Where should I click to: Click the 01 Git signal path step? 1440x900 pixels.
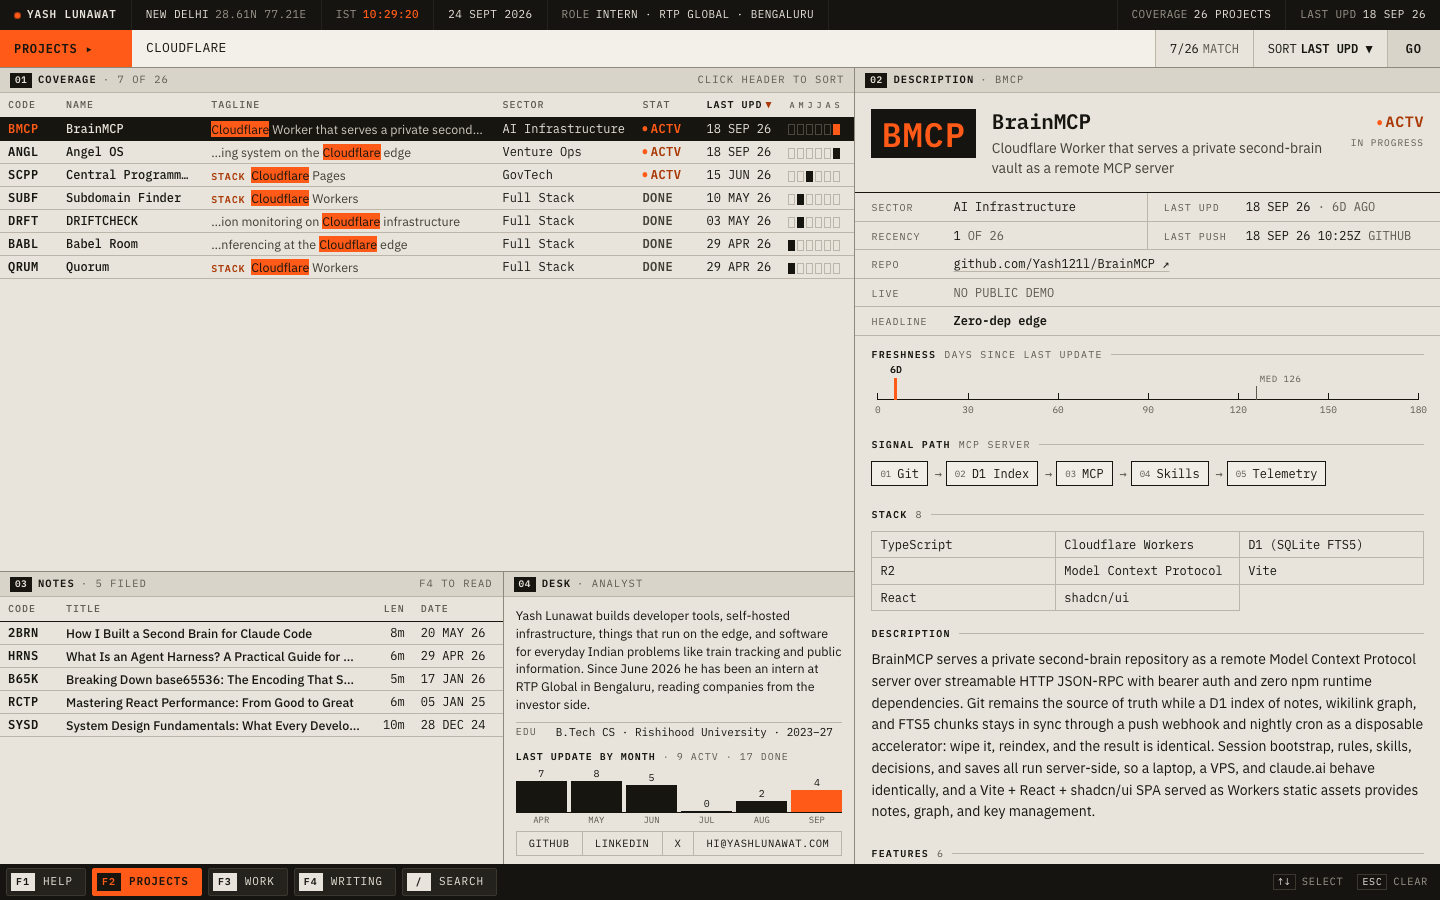(x=899, y=474)
